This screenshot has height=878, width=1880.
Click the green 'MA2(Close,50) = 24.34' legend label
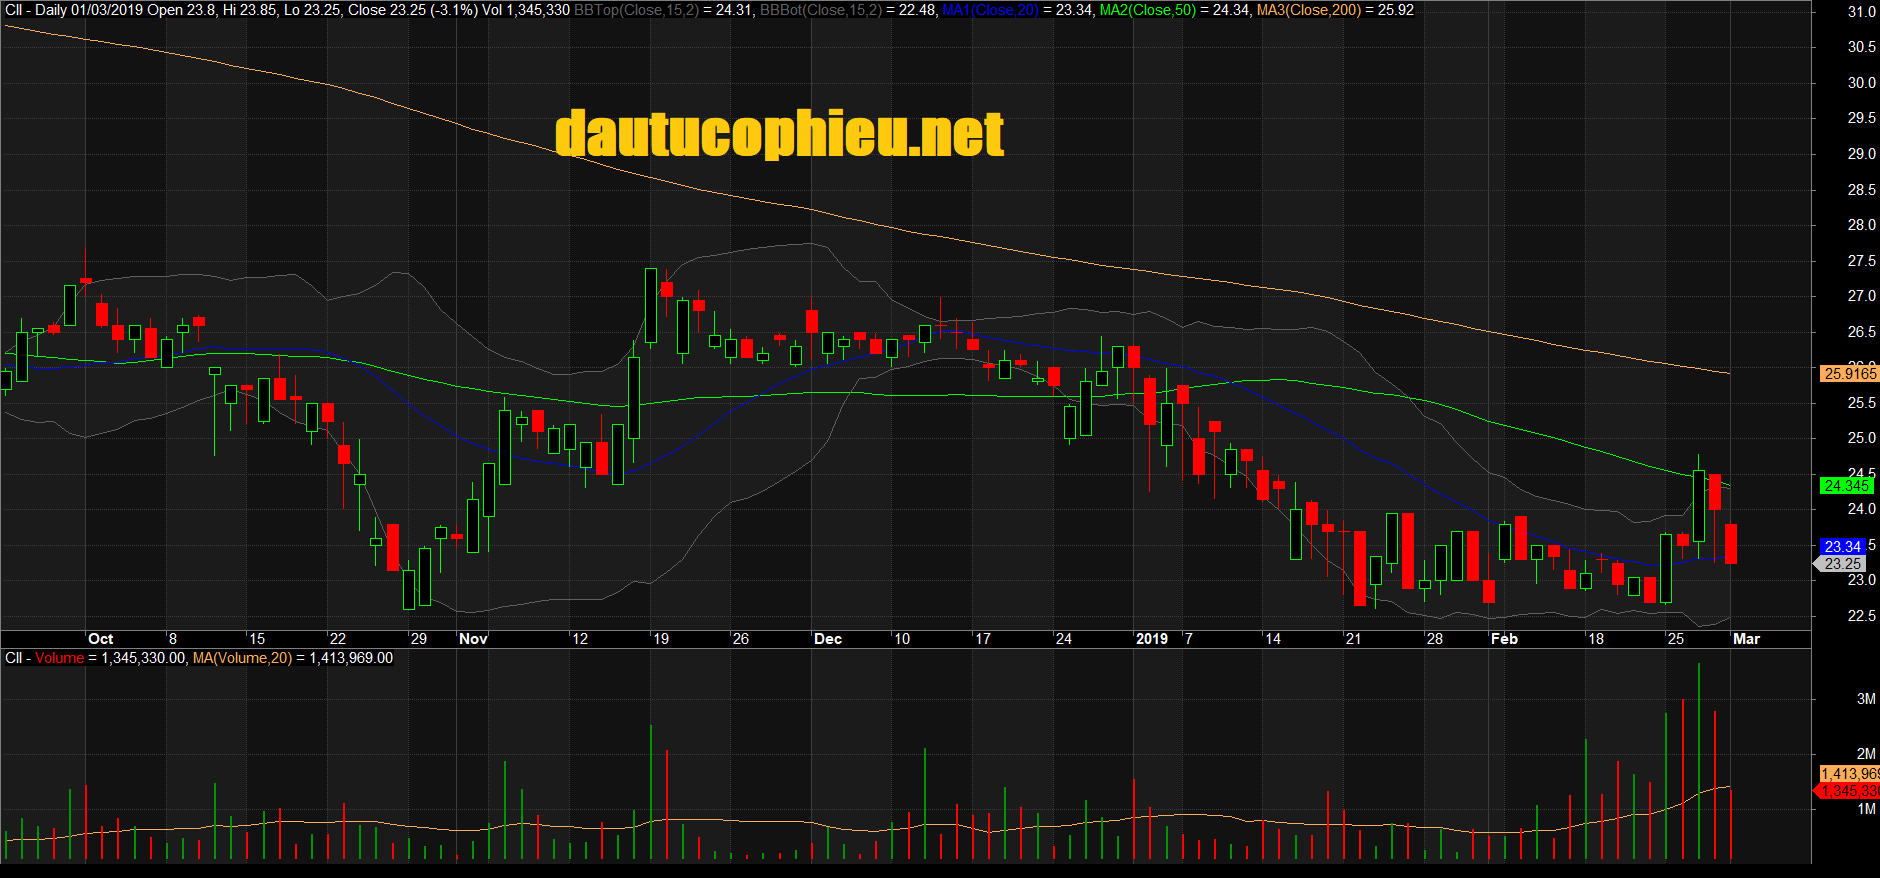tap(1174, 10)
